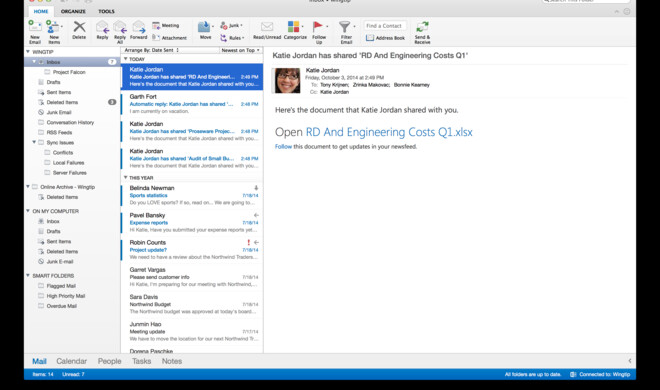
Task: Click the Move folder icon
Action: click(x=204, y=27)
